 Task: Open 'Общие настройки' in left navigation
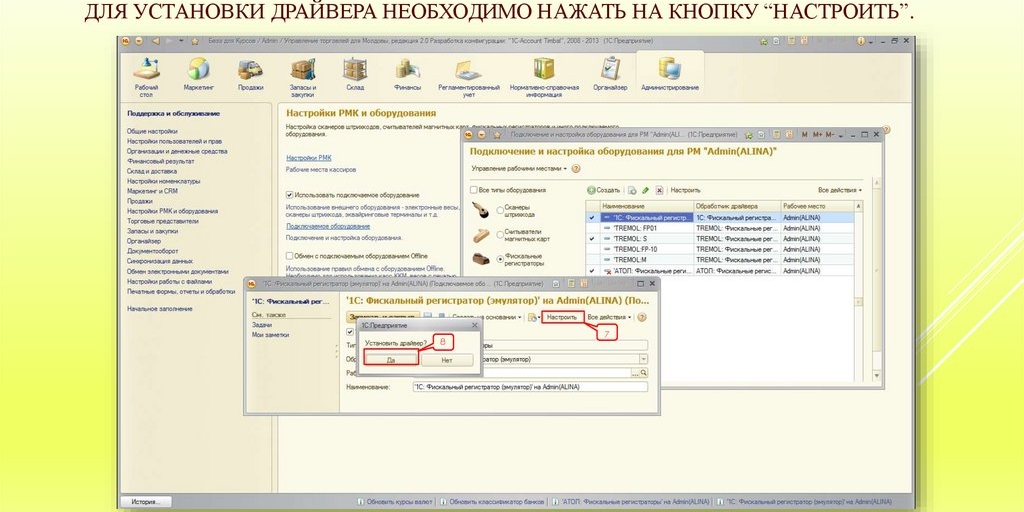pos(152,131)
